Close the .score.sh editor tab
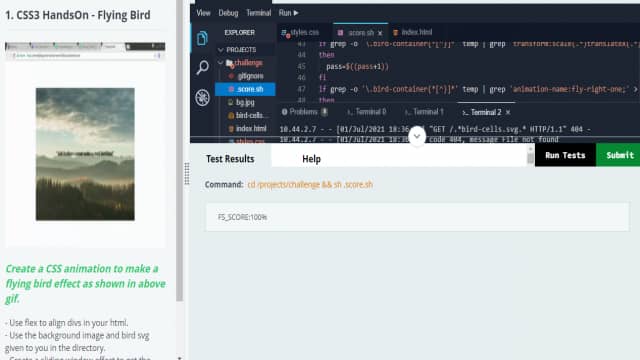 tap(380, 33)
